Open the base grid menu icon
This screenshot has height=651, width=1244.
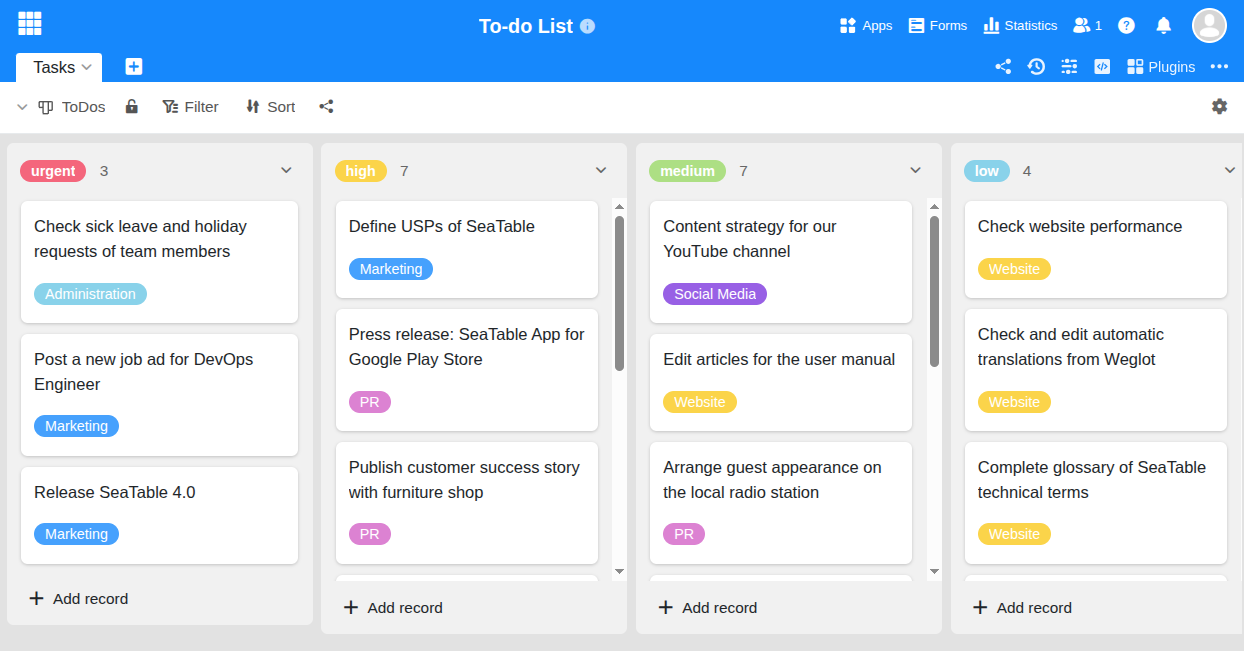pyautogui.click(x=30, y=24)
